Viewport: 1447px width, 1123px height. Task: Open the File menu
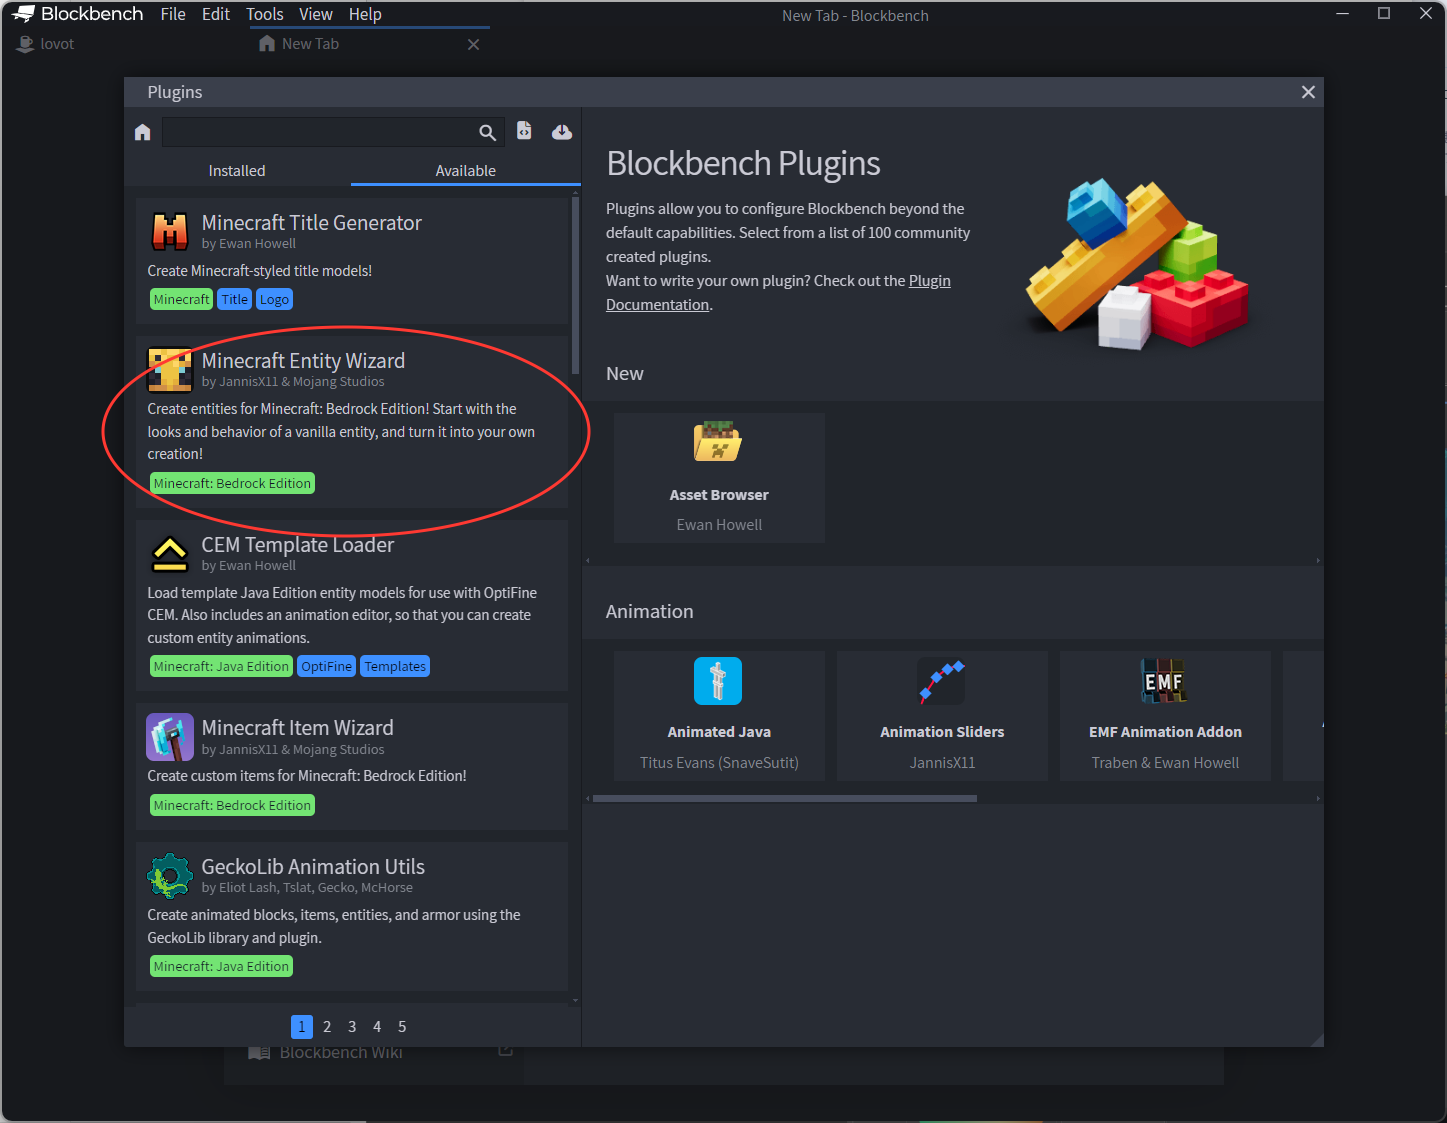click(x=173, y=14)
